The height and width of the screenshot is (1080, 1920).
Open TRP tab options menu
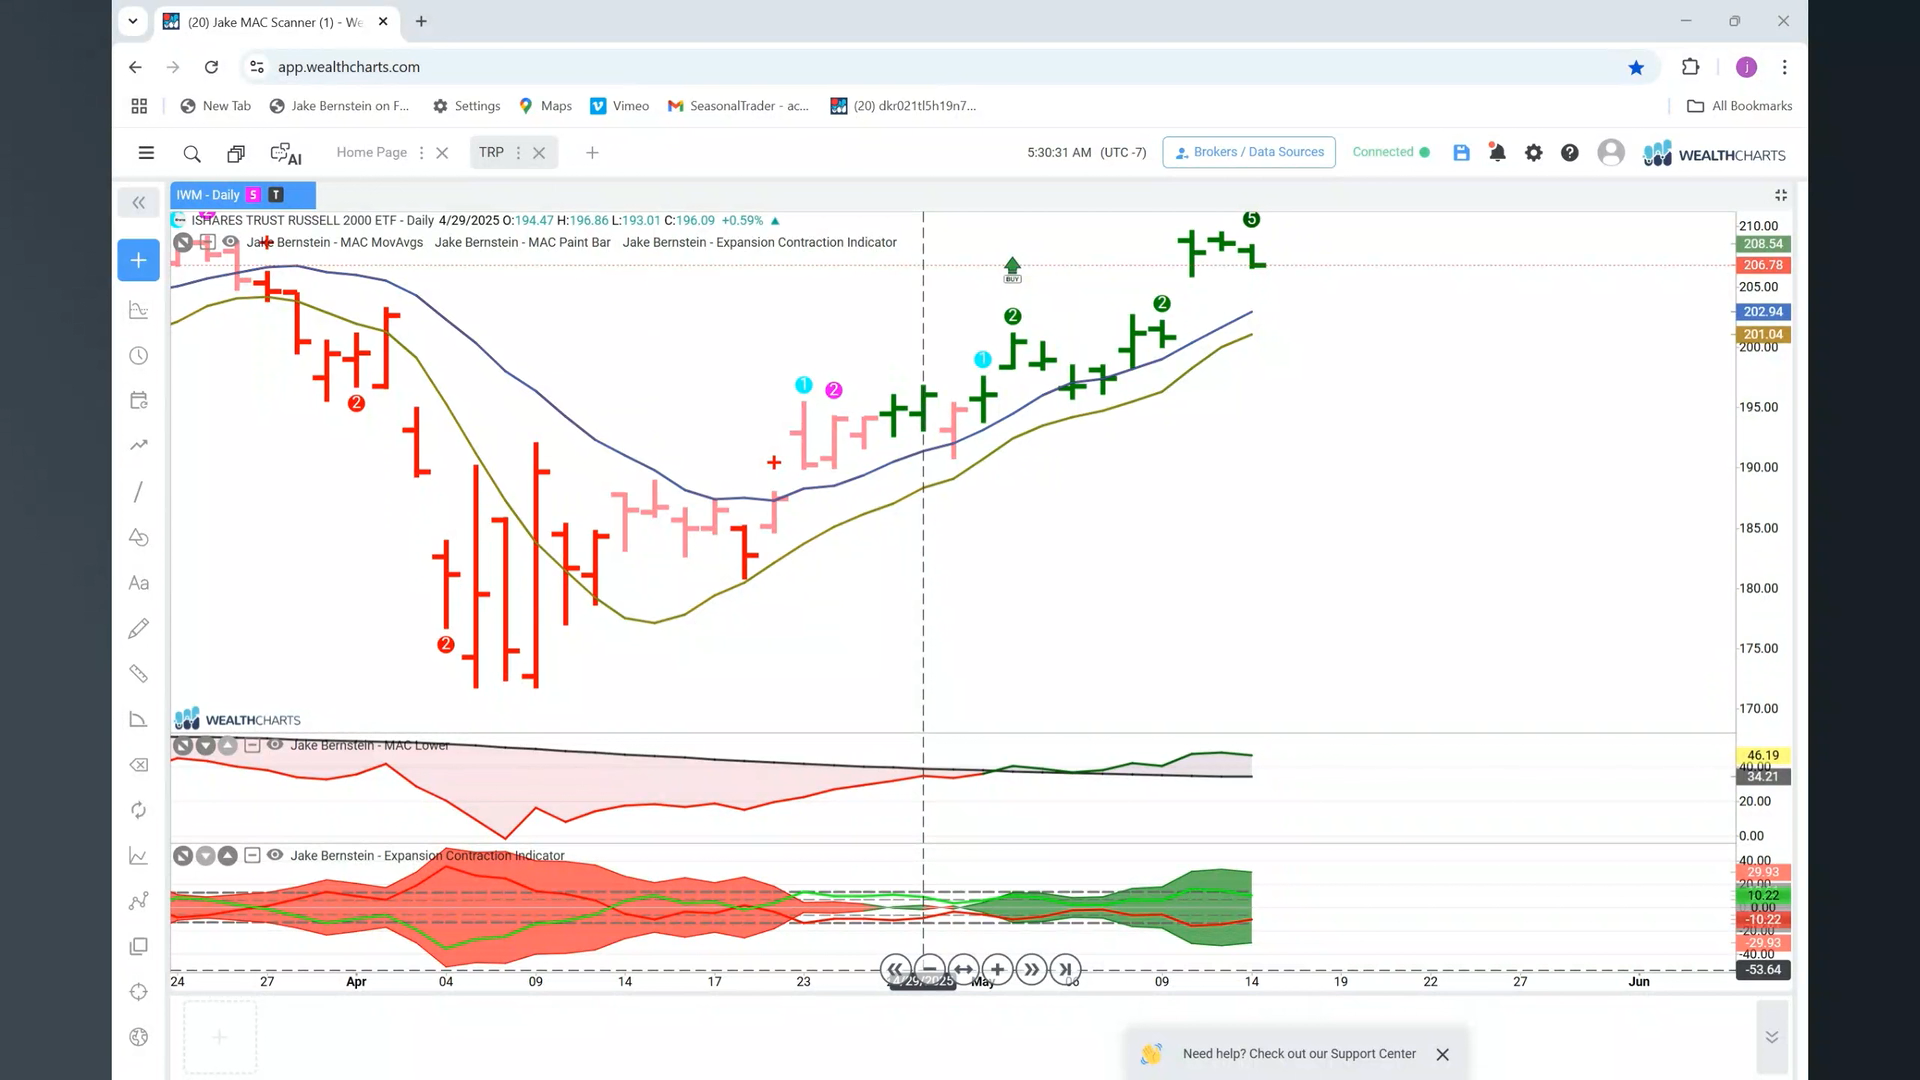point(518,153)
